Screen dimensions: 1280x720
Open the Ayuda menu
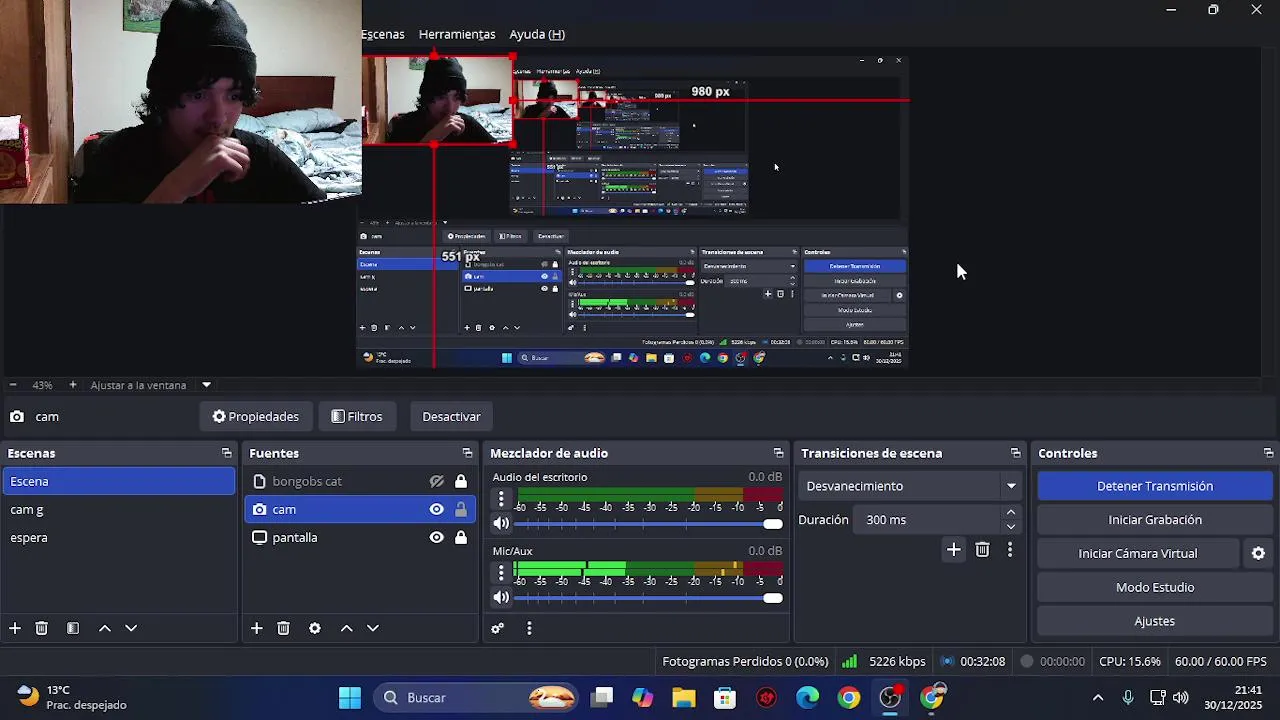click(x=537, y=34)
